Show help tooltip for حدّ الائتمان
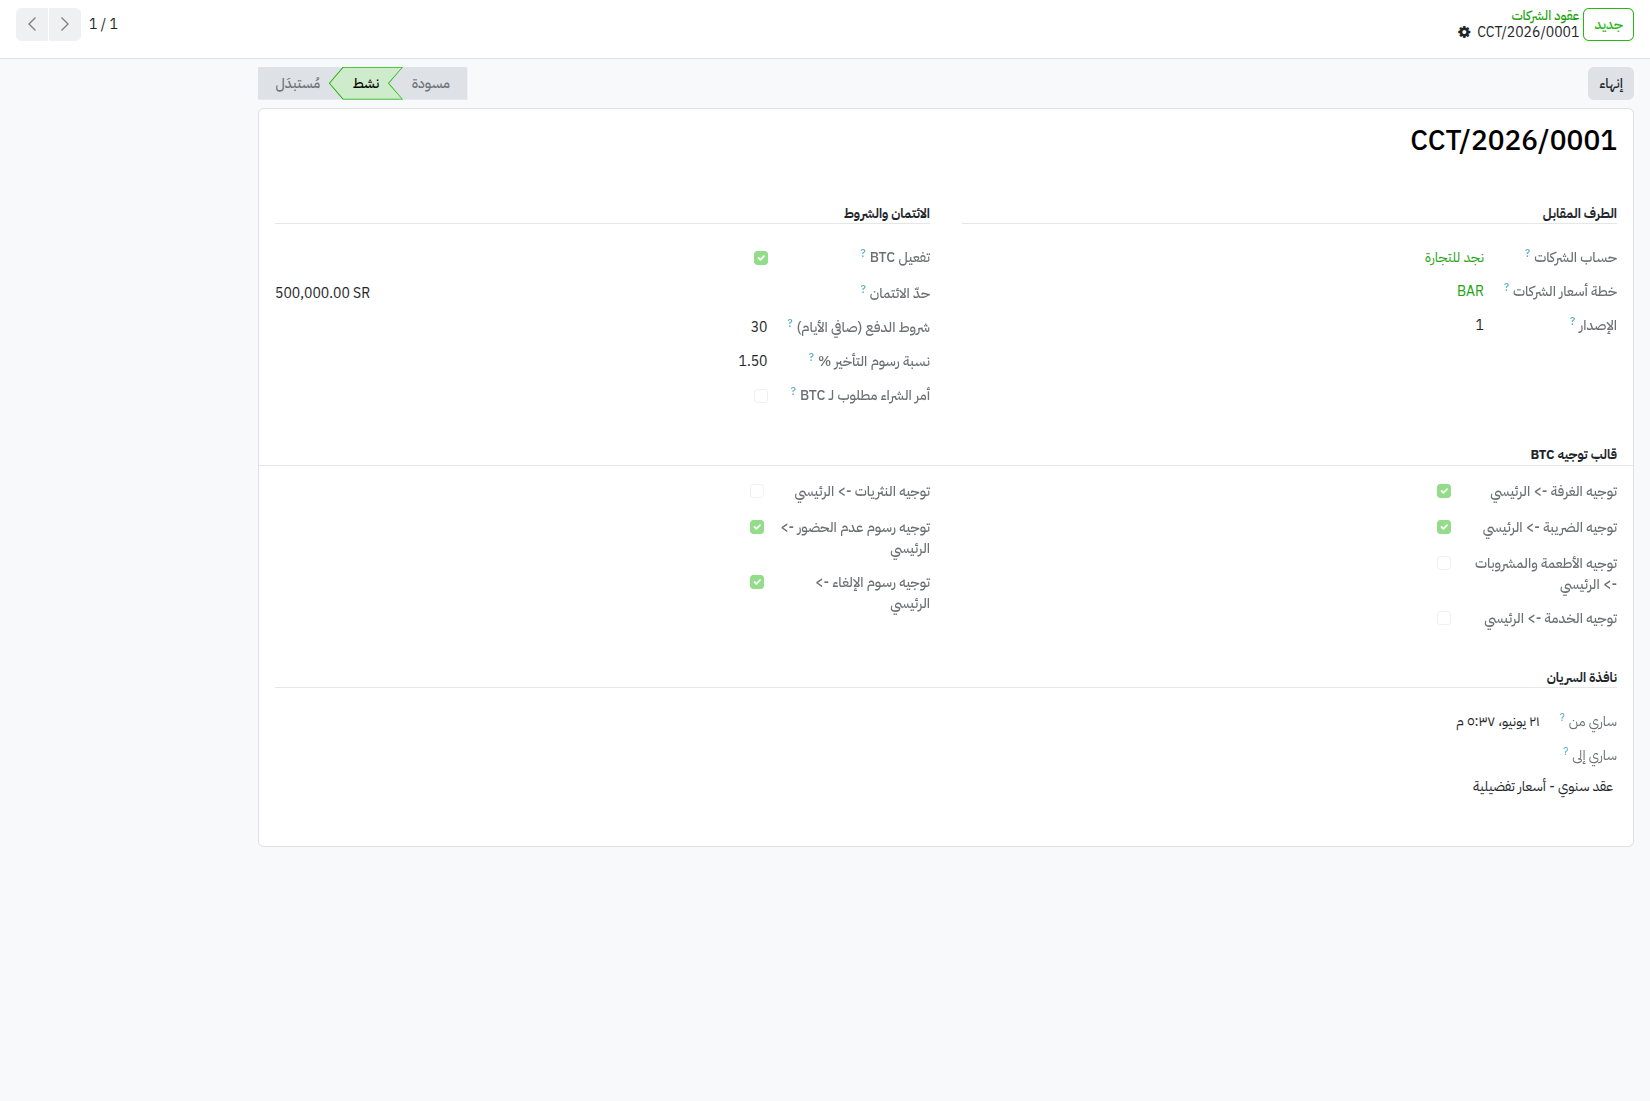Image resolution: width=1650 pixels, height=1101 pixels. 863,289
